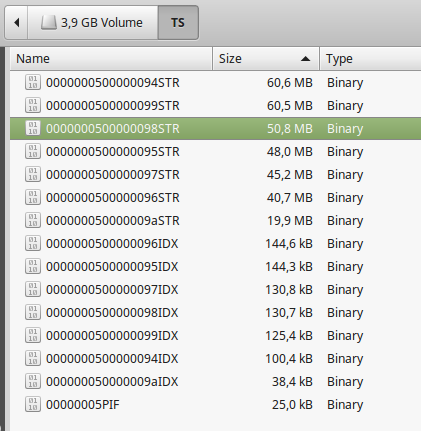The width and height of the screenshot is (421, 431).
Task: Click binary icon of 0000000500000099STR file
Action: coord(33,105)
